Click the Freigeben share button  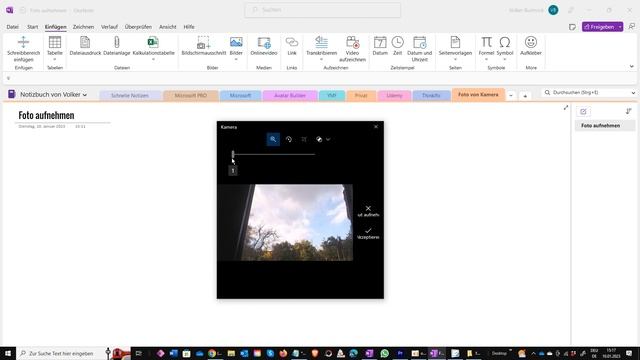pyautogui.click(x=599, y=27)
